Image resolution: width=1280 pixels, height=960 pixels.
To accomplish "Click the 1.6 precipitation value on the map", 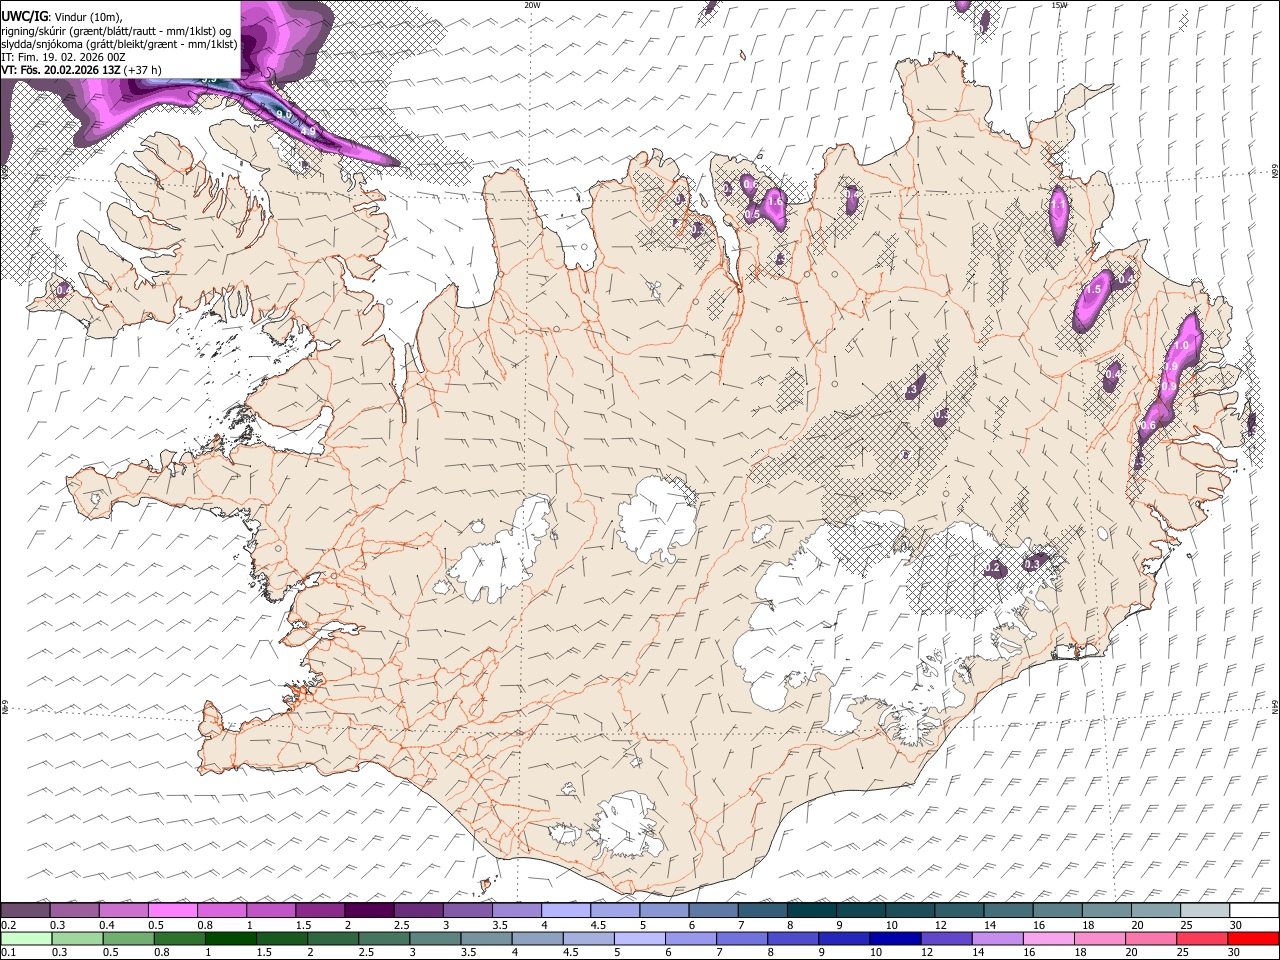I will tap(774, 202).
